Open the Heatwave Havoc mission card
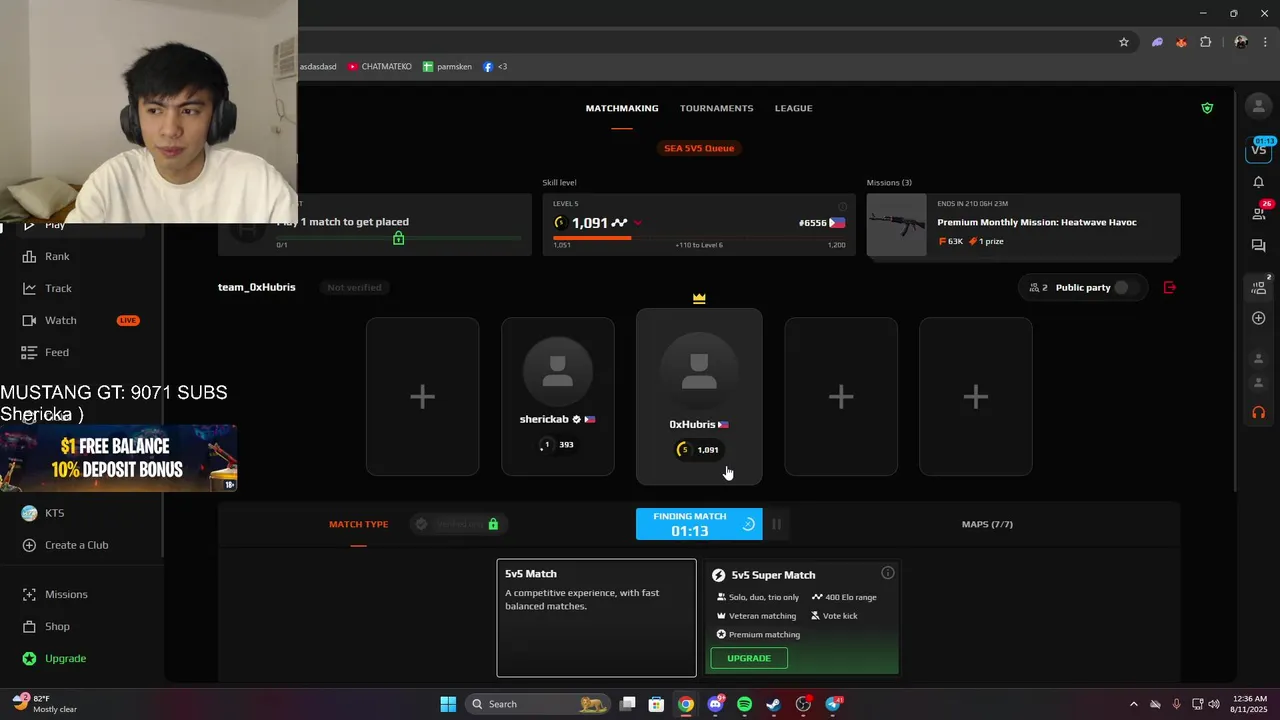This screenshot has width=1280, height=720. coord(1023,226)
